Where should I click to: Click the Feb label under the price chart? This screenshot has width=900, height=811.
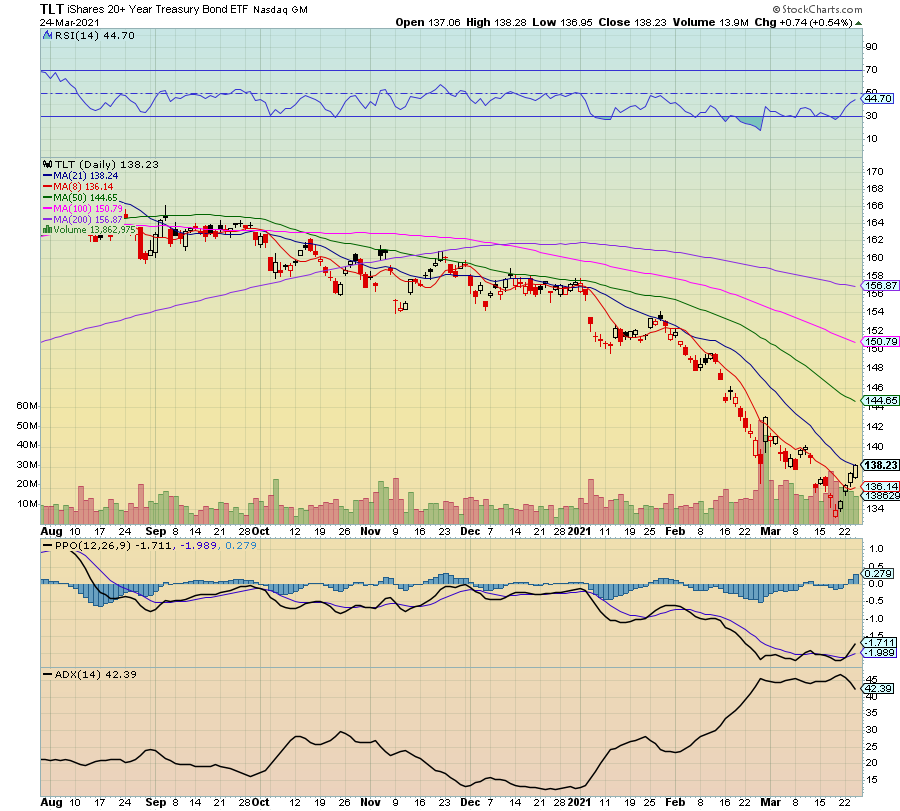[675, 531]
